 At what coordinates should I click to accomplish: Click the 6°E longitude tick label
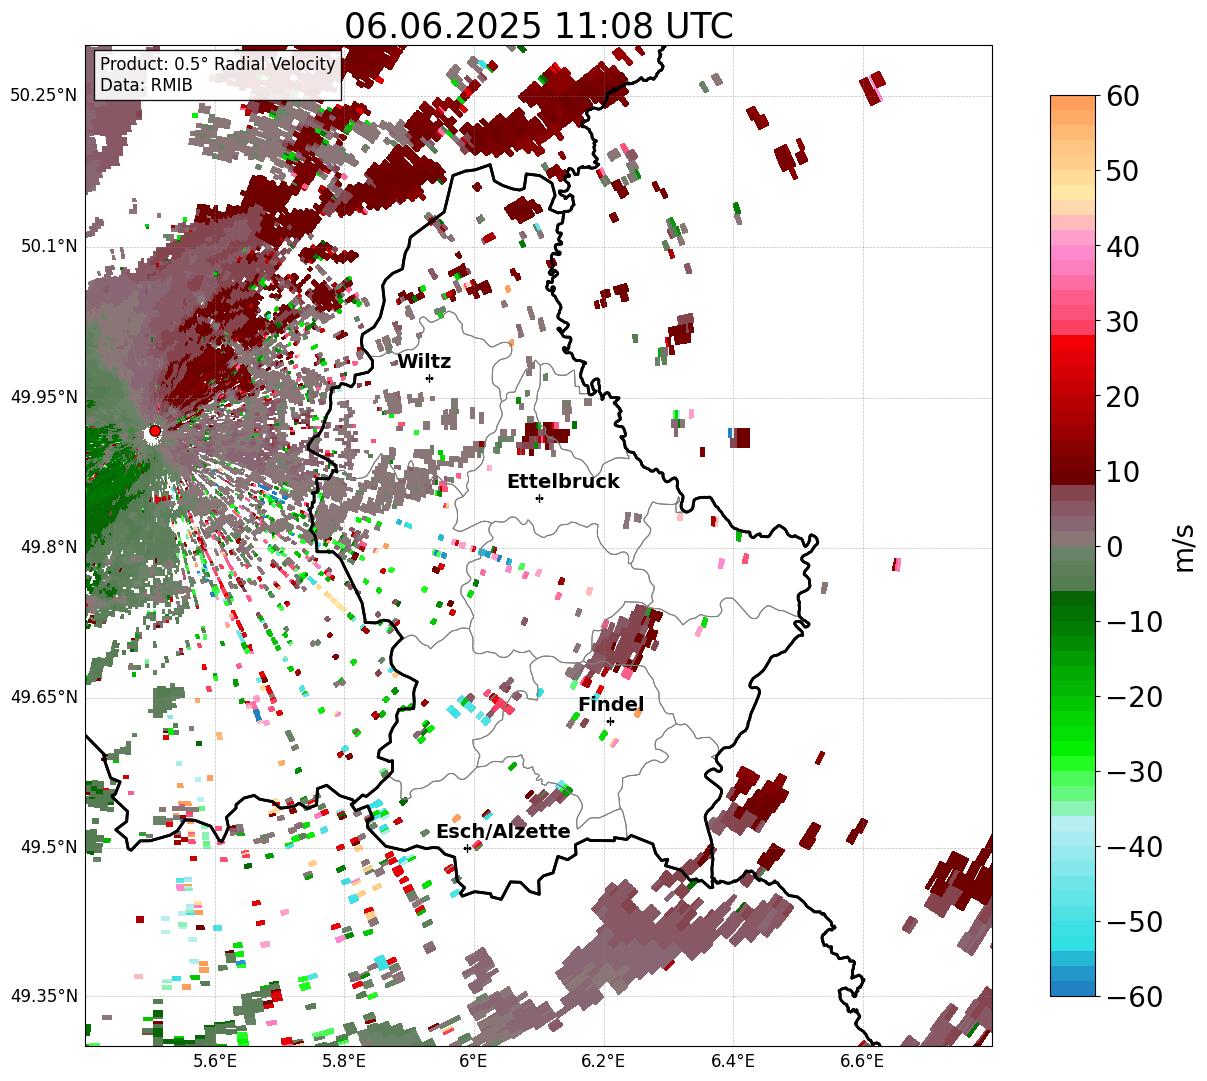click(x=473, y=1062)
